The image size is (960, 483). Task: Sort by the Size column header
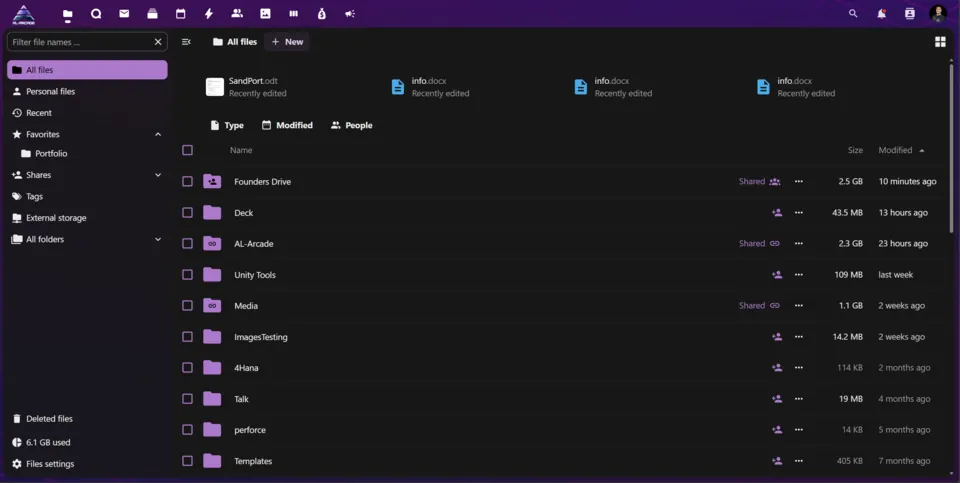(855, 150)
